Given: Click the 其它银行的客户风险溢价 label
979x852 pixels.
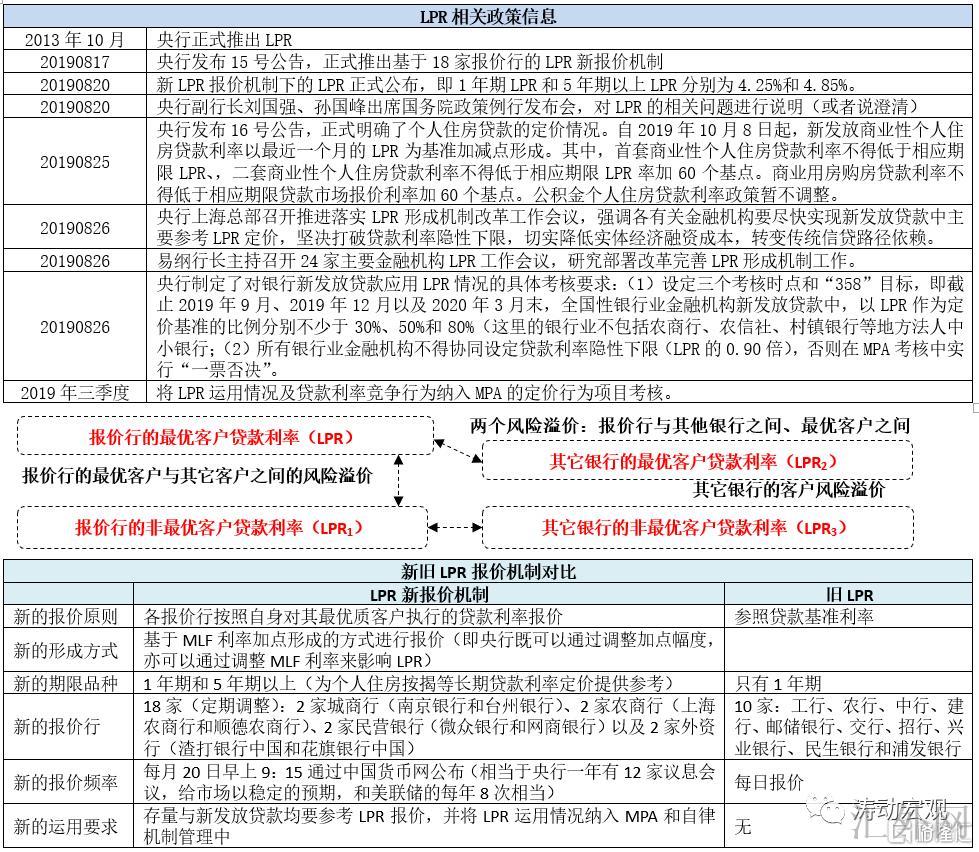Looking at the screenshot, I should point(789,489).
